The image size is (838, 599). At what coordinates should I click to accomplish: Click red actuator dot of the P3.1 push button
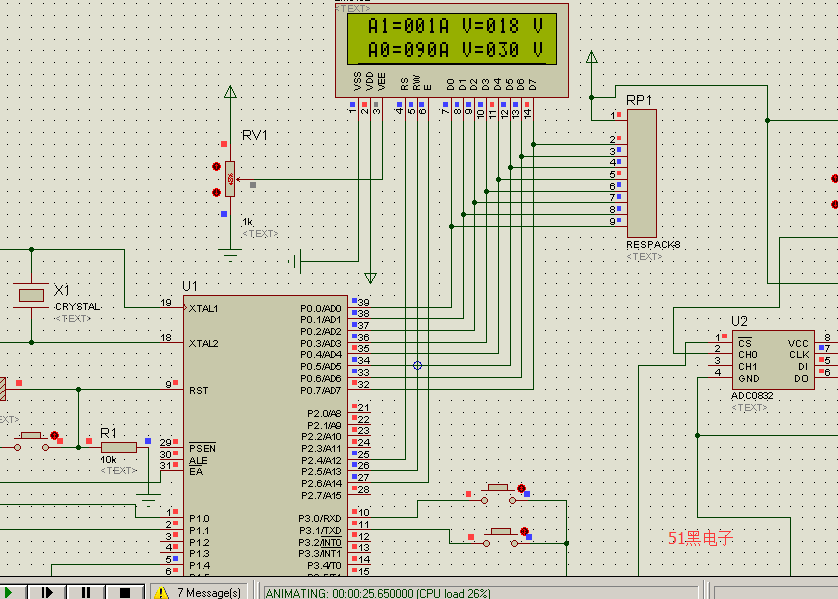524,532
